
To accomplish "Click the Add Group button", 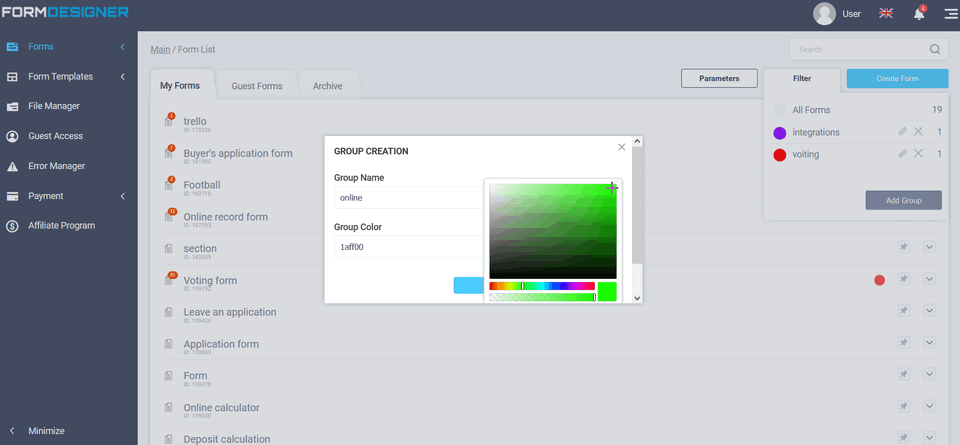I will point(904,200).
